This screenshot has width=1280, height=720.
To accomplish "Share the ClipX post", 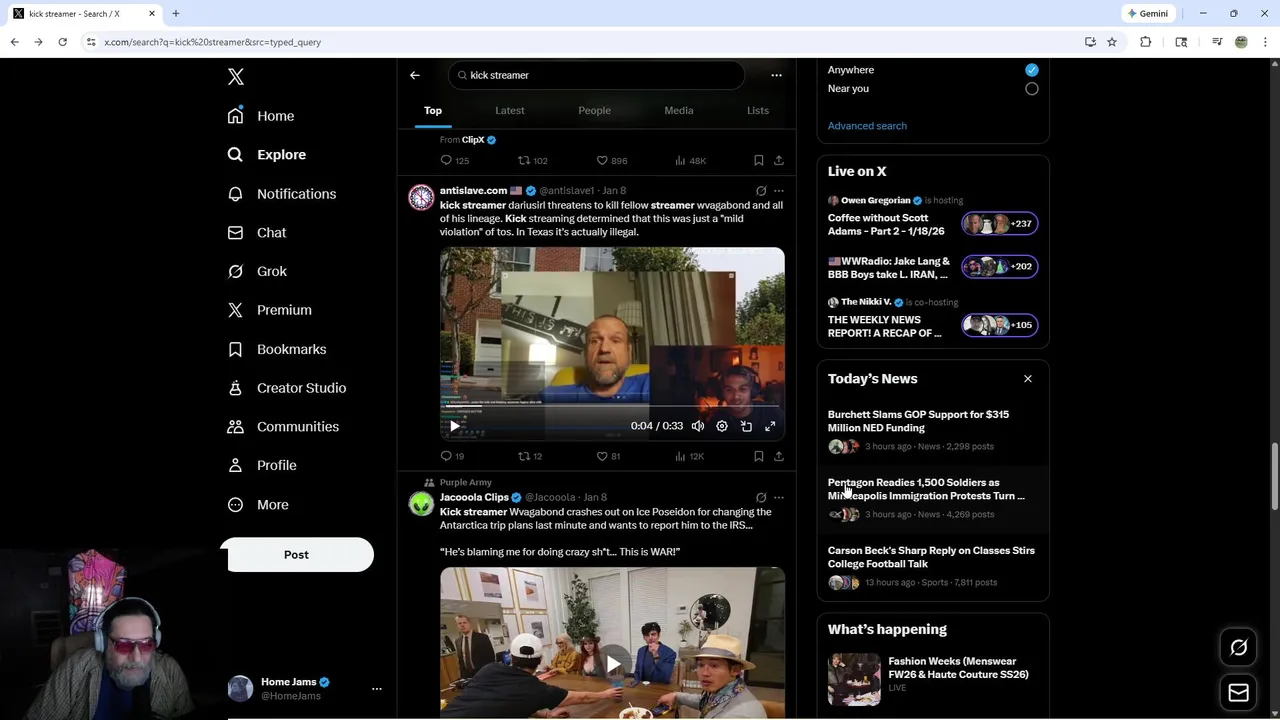I will 778,160.
